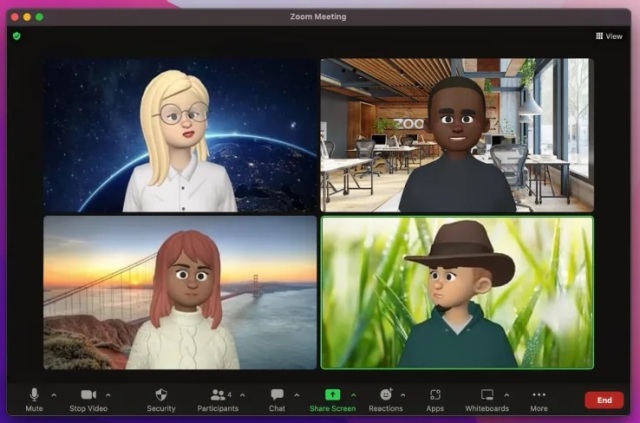The image size is (640, 423).
Task: Click the red End meeting button
Action: (x=603, y=400)
